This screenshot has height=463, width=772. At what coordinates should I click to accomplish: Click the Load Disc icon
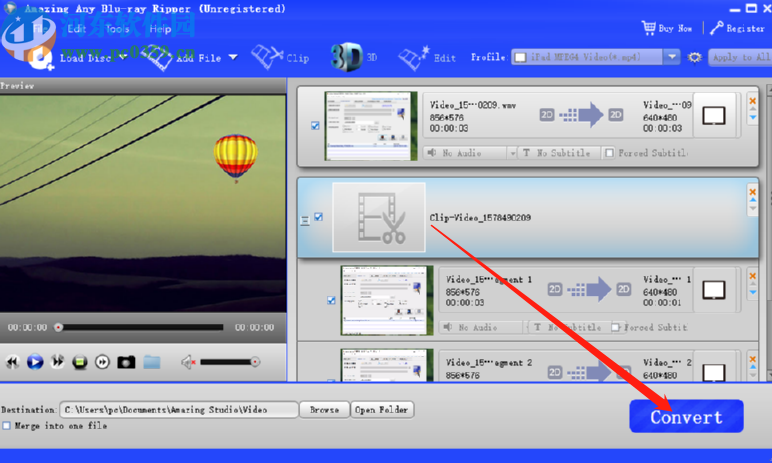[39, 58]
